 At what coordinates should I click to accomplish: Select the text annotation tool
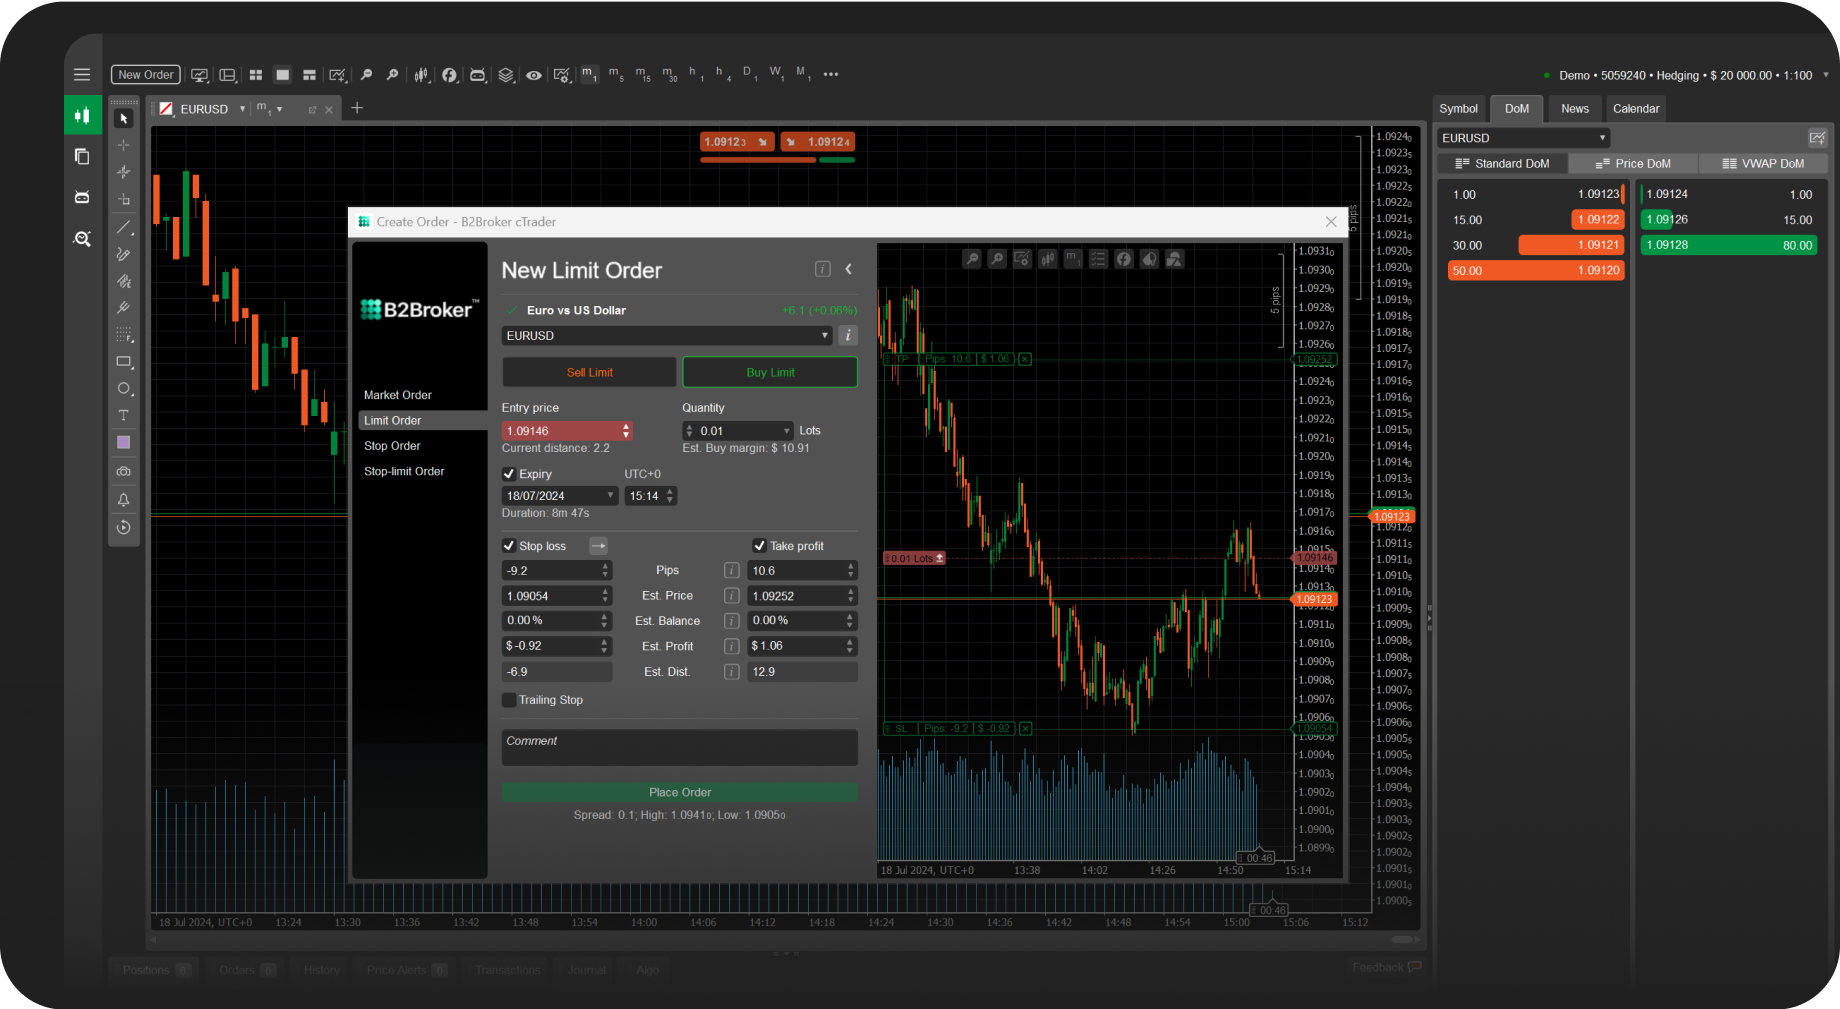coord(124,415)
